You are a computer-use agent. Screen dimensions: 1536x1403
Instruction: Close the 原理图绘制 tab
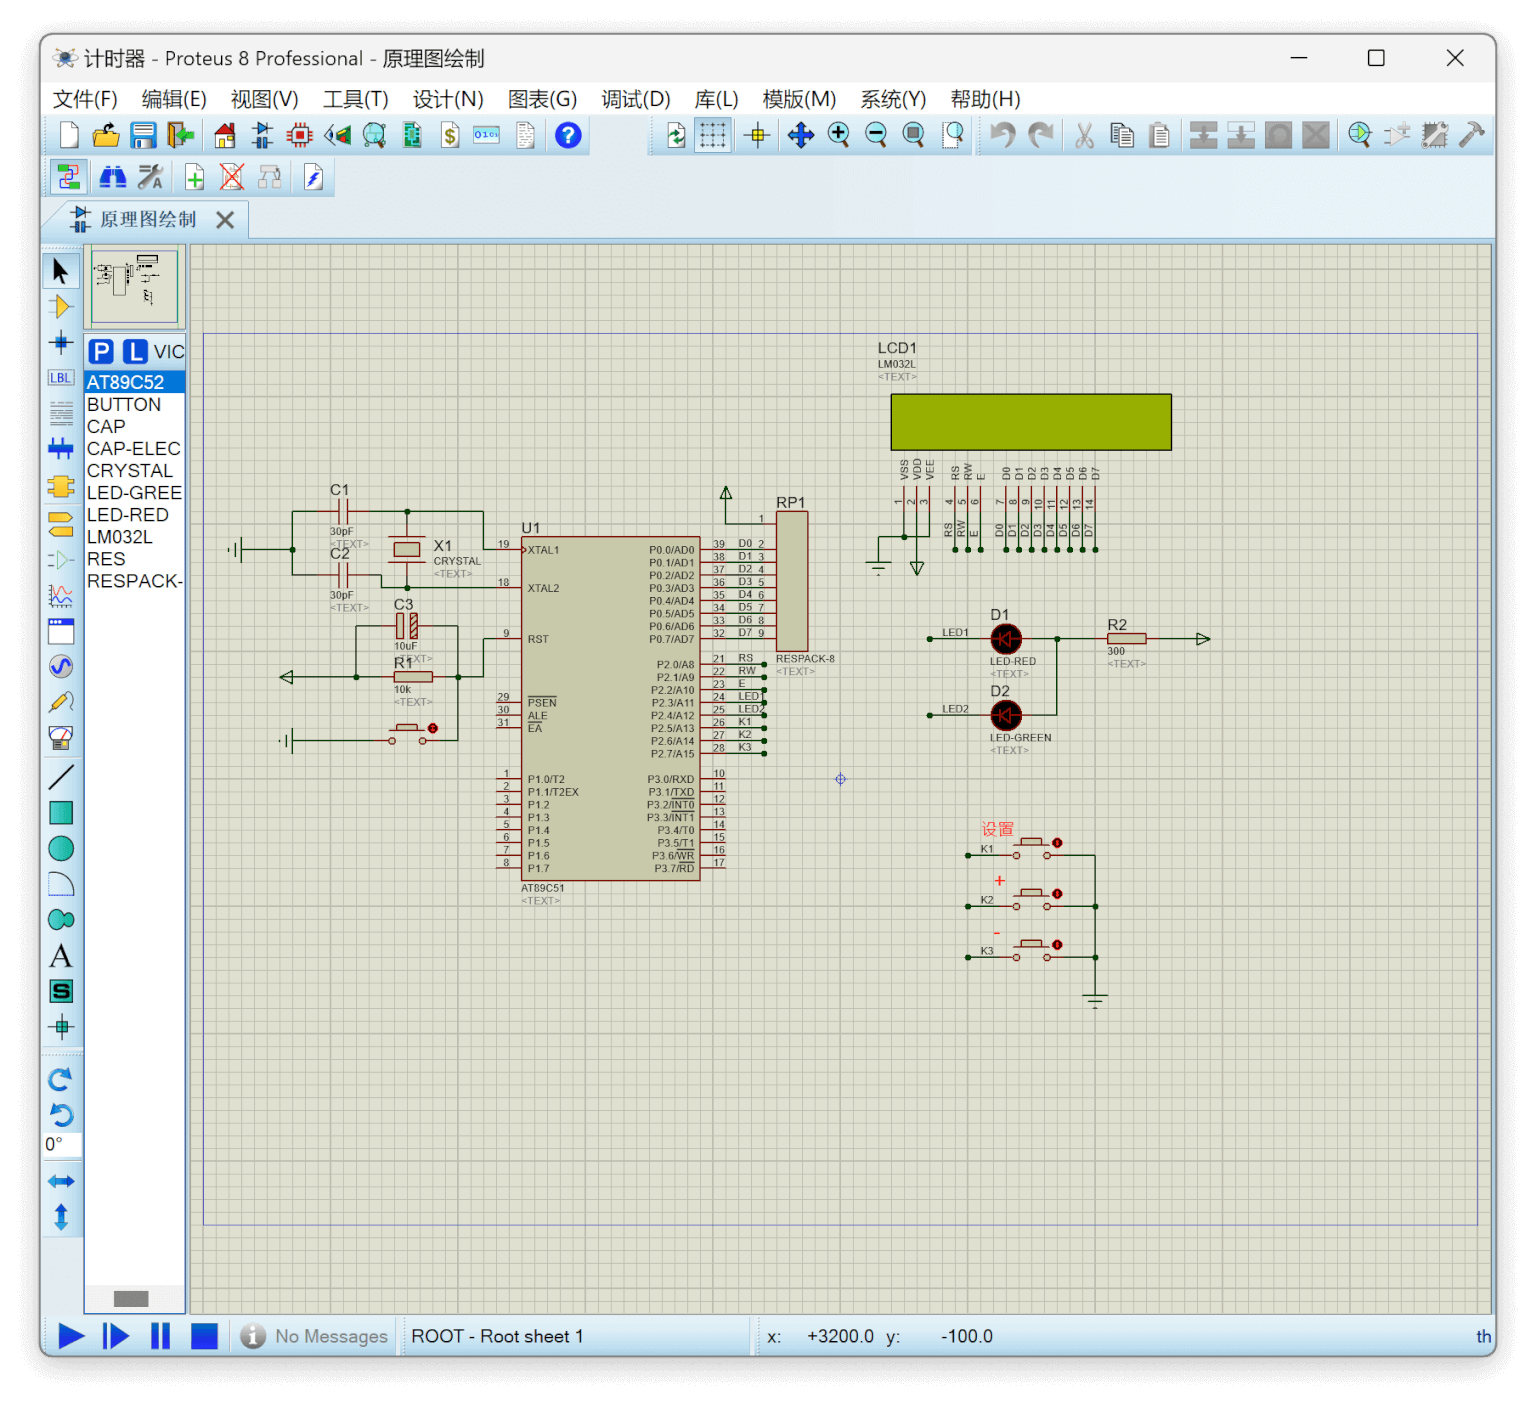(225, 220)
